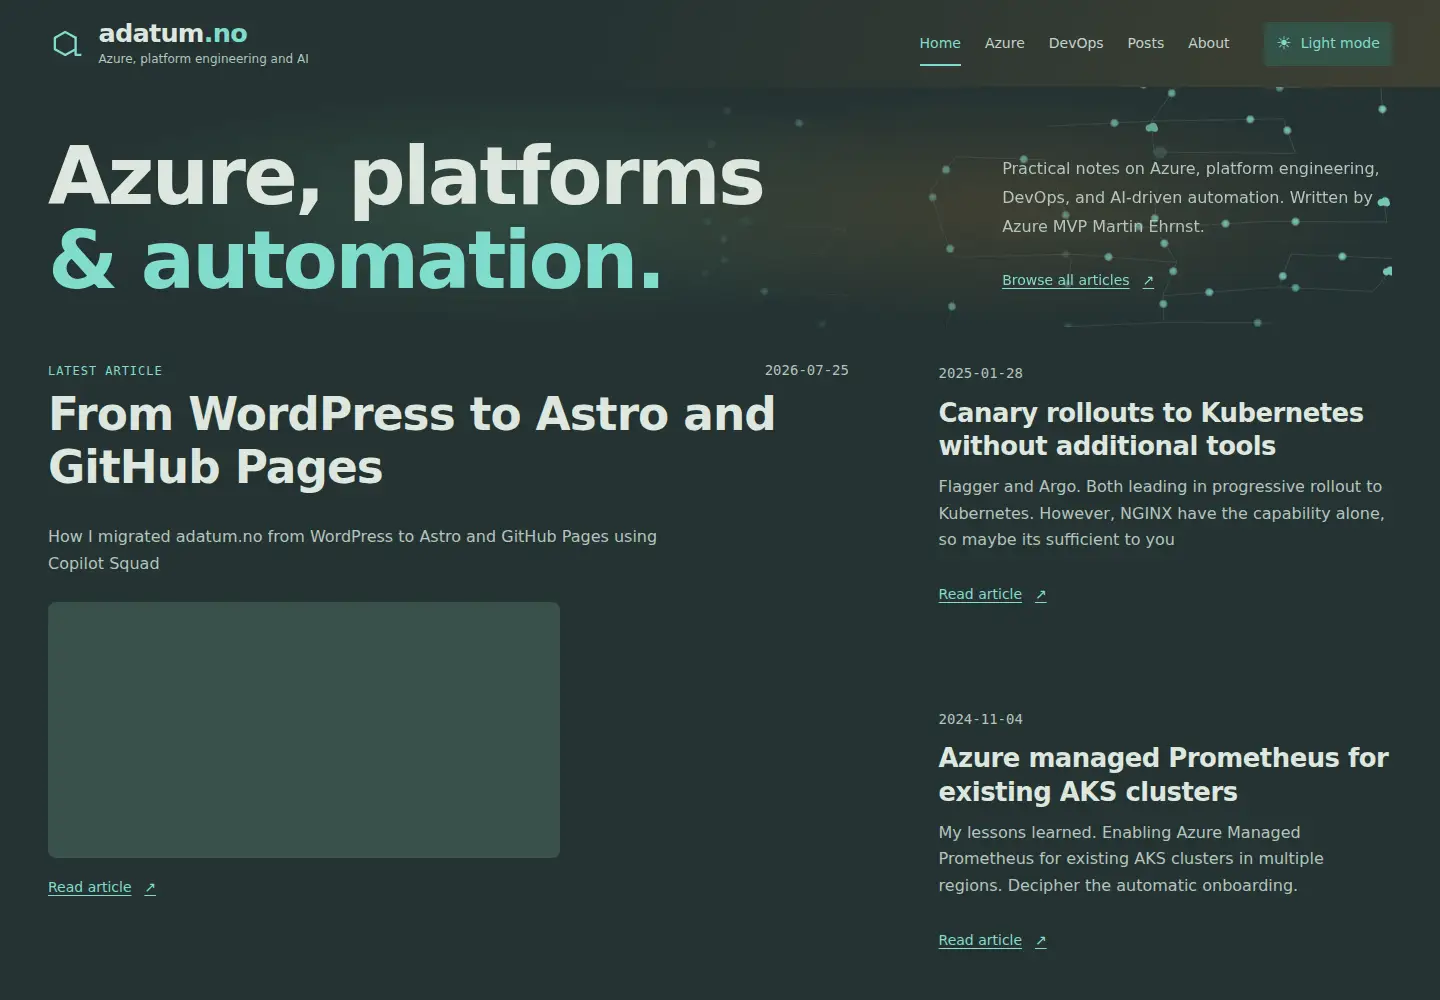
Task: Click the Azure, platforms & automation heading
Action: 406,217
